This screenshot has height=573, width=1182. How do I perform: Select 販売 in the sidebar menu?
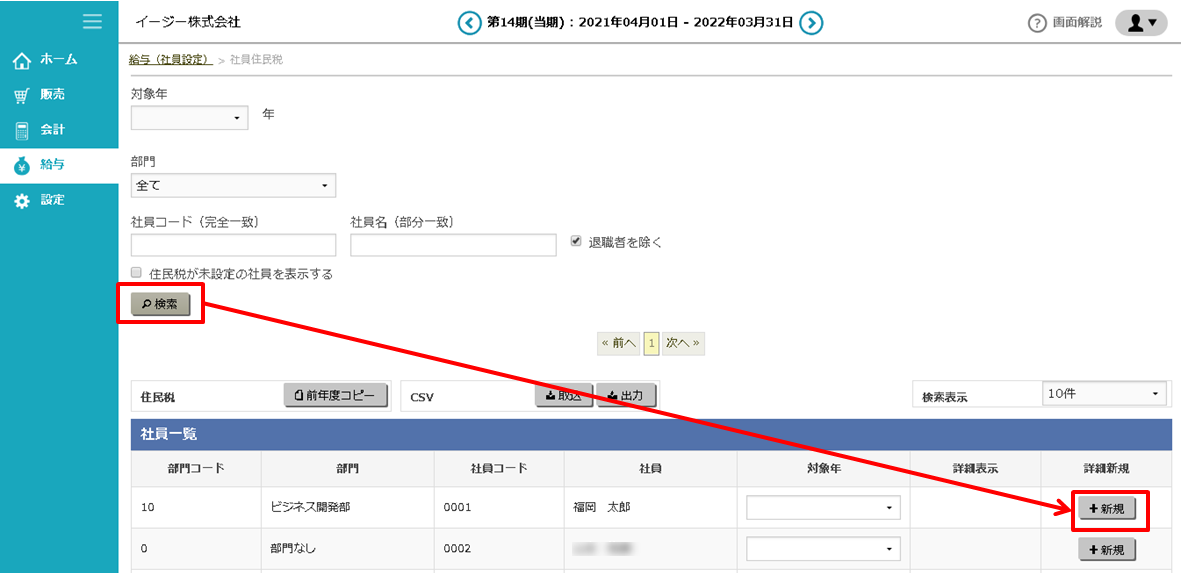click(52, 94)
